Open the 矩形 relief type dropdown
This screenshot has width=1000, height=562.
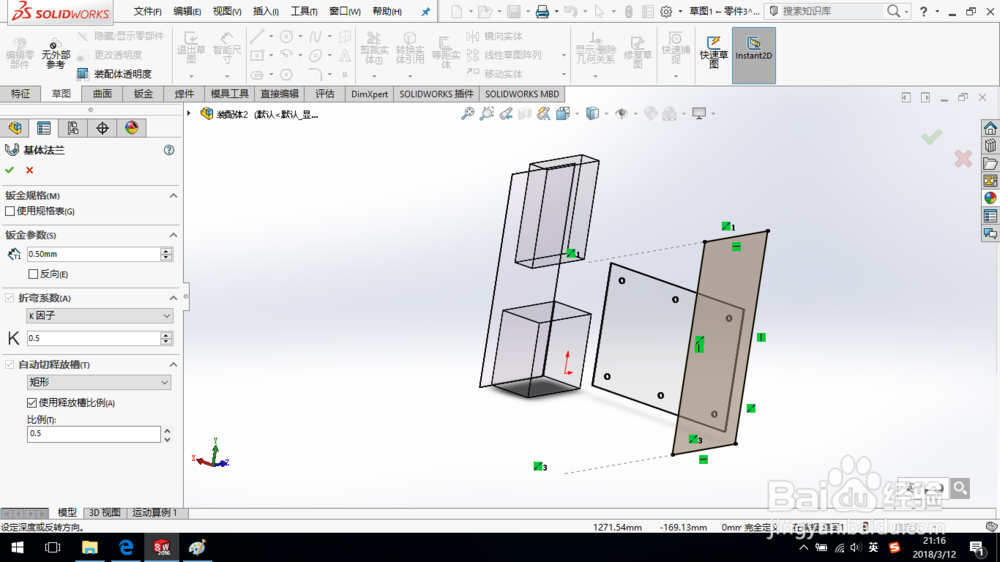point(99,382)
